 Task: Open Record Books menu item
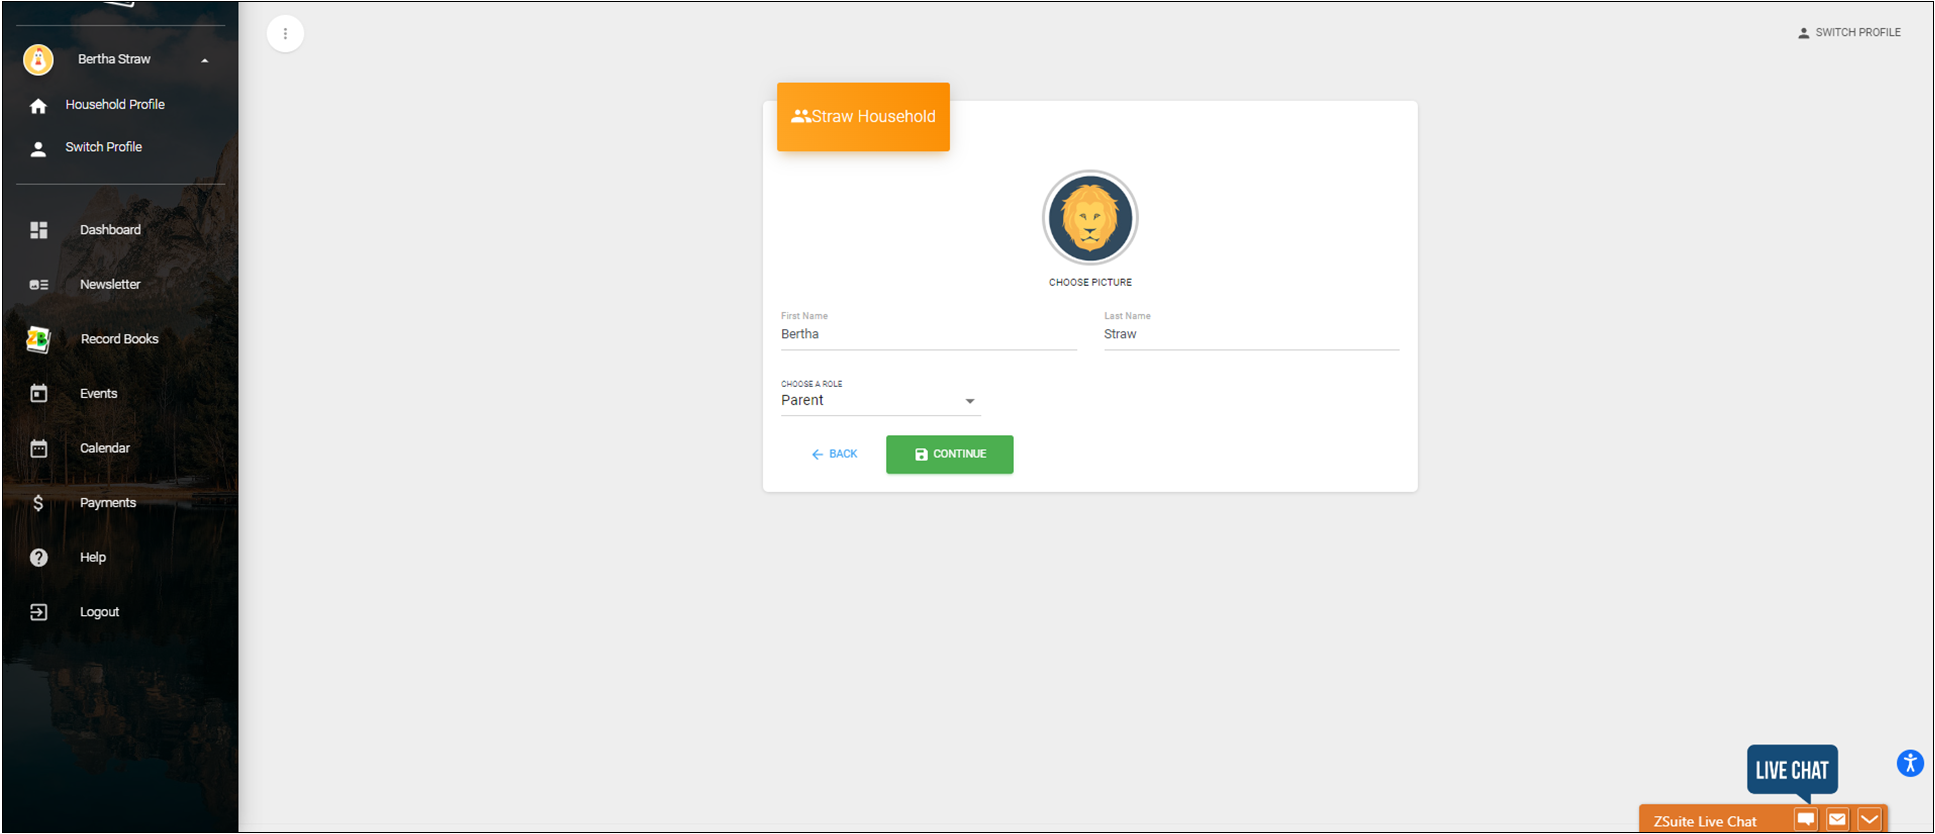click(x=120, y=339)
